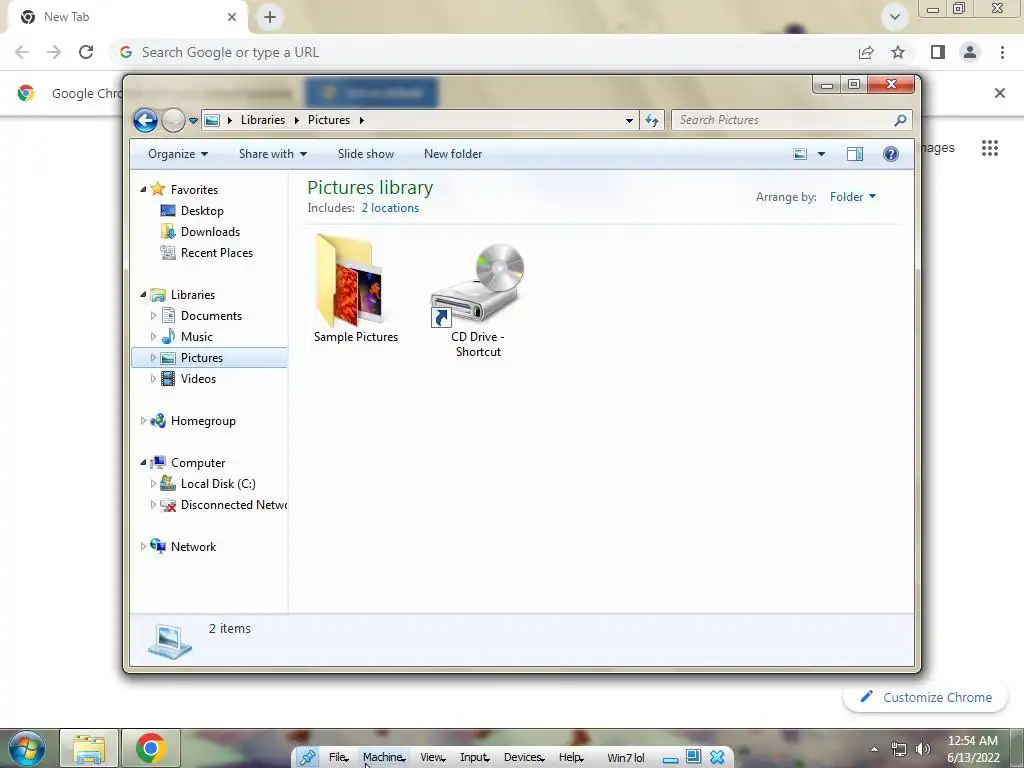The width and height of the screenshot is (1024, 768).
Task: Open the view options dropdown arrow
Action: [822, 154]
